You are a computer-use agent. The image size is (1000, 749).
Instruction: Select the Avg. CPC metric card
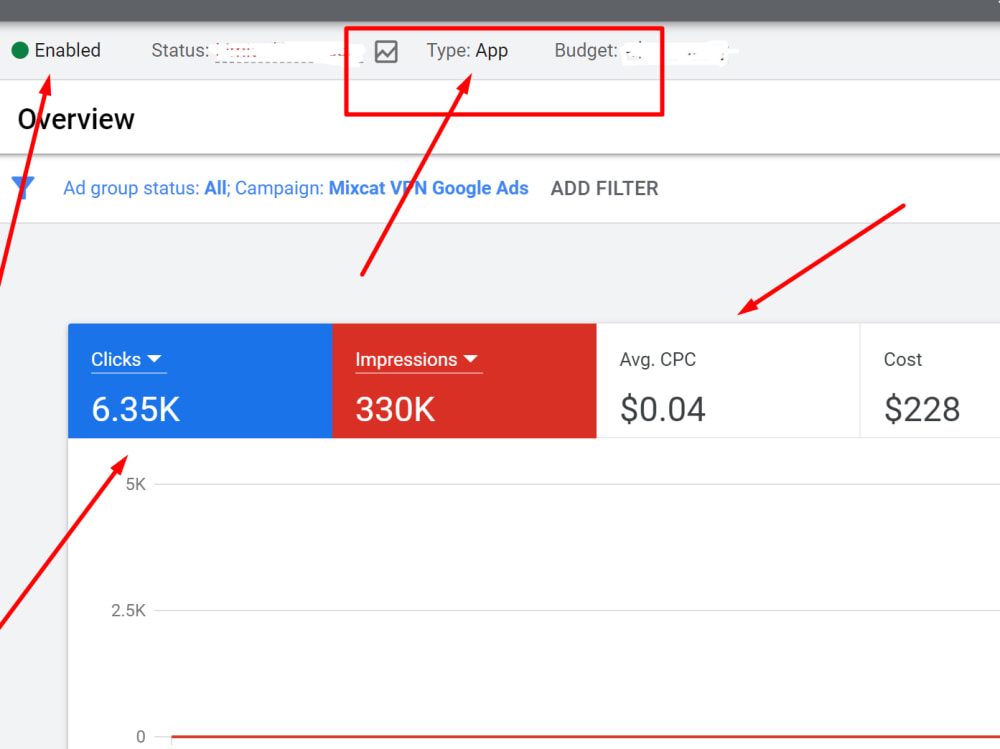point(728,381)
